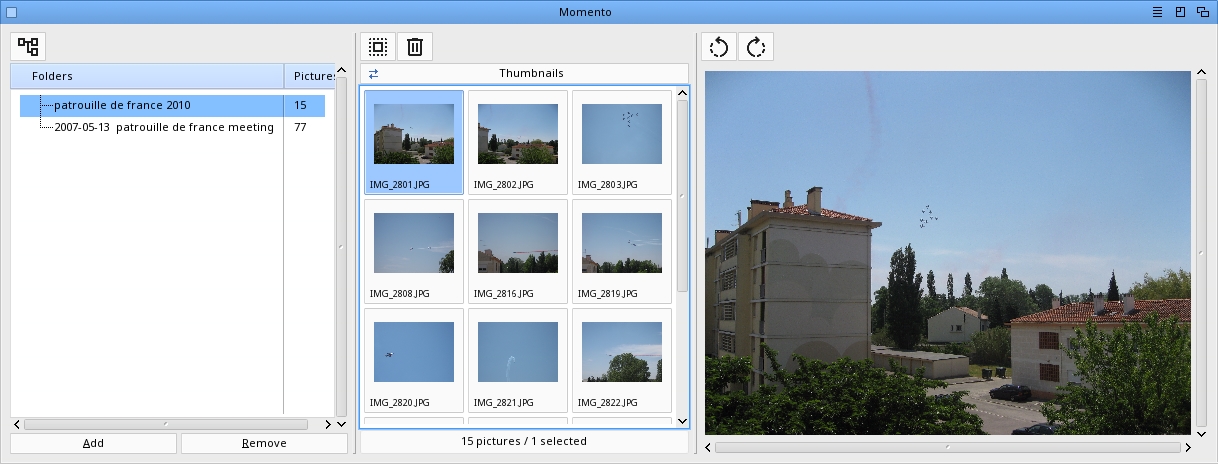Open the window menu icon in title bar
1218x464 pixels.
(x=1157, y=12)
